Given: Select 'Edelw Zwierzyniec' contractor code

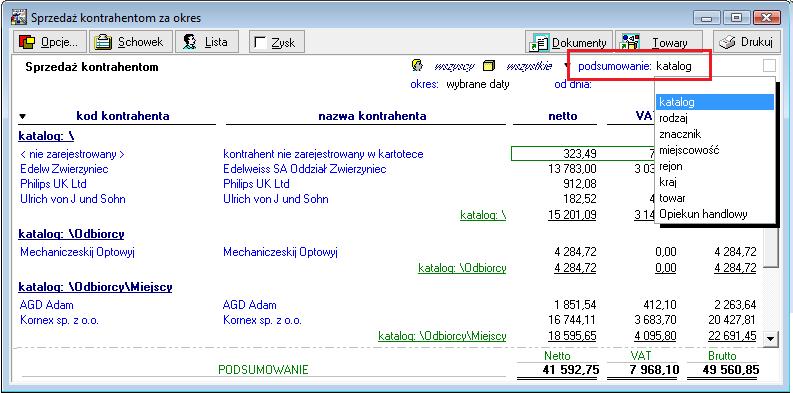Looking at the screenshot, I should [x=64, y=169].
